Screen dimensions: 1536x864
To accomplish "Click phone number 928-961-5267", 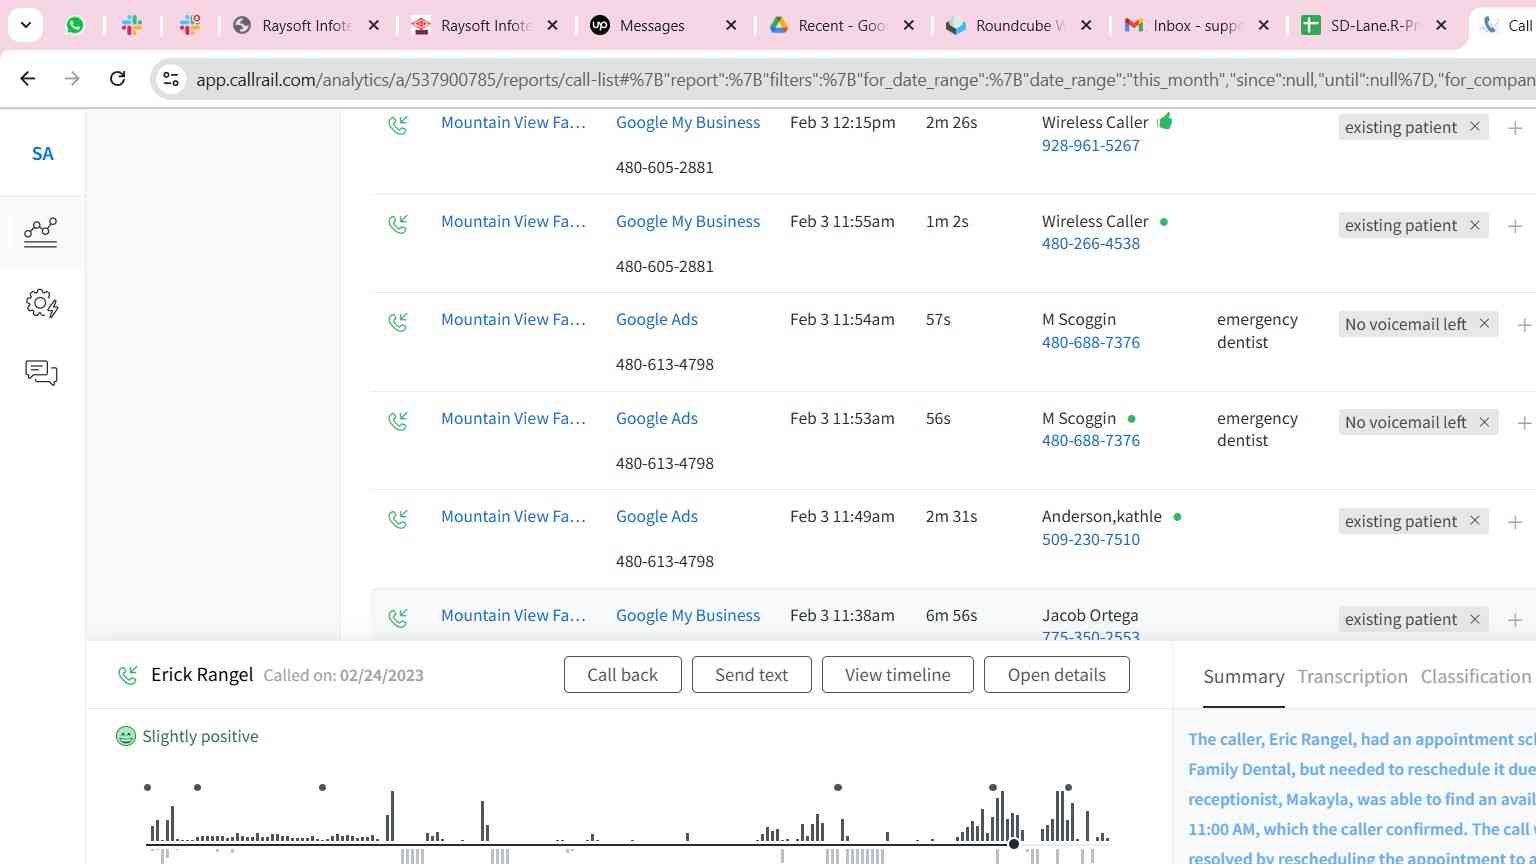I will [1091, 145].
